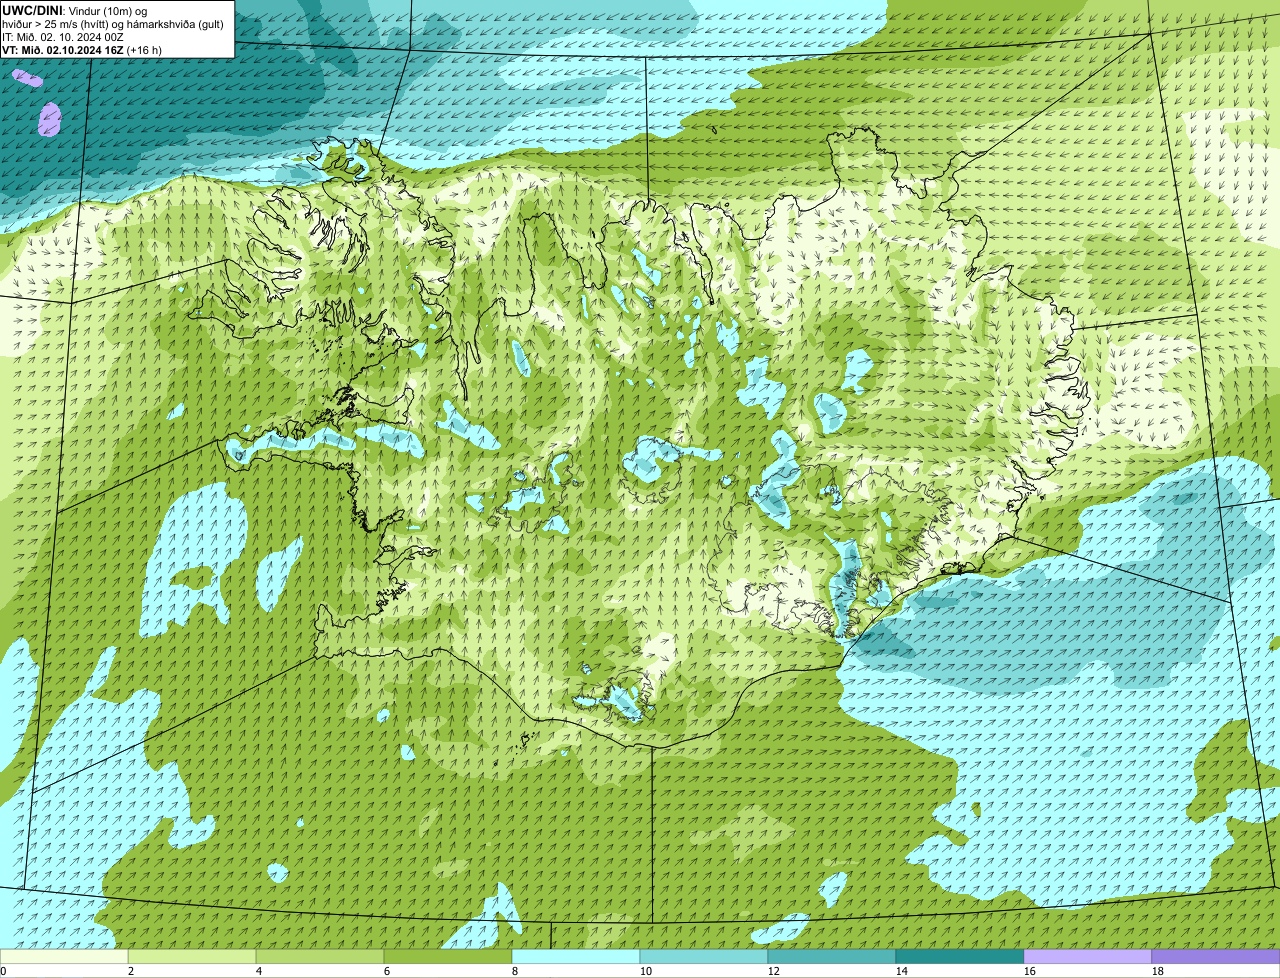The width and height of the screenshot is (1280, 978).
Task: Select the "IT: Mið. 02. 10. 2024 00Z" line
Action: pos(63,37)
